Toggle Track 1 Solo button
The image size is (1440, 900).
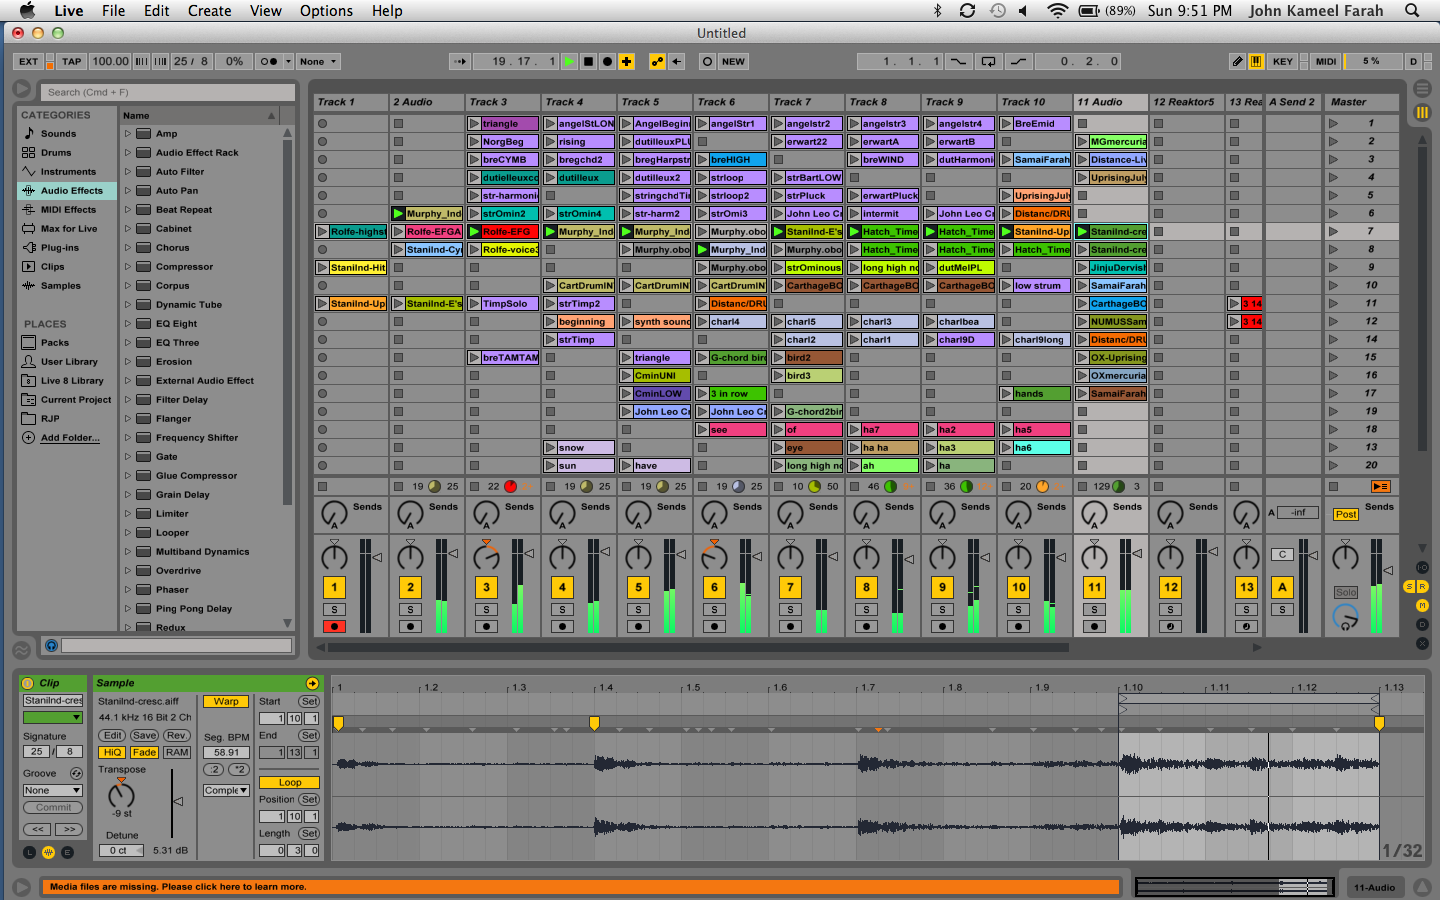[334, 610]
